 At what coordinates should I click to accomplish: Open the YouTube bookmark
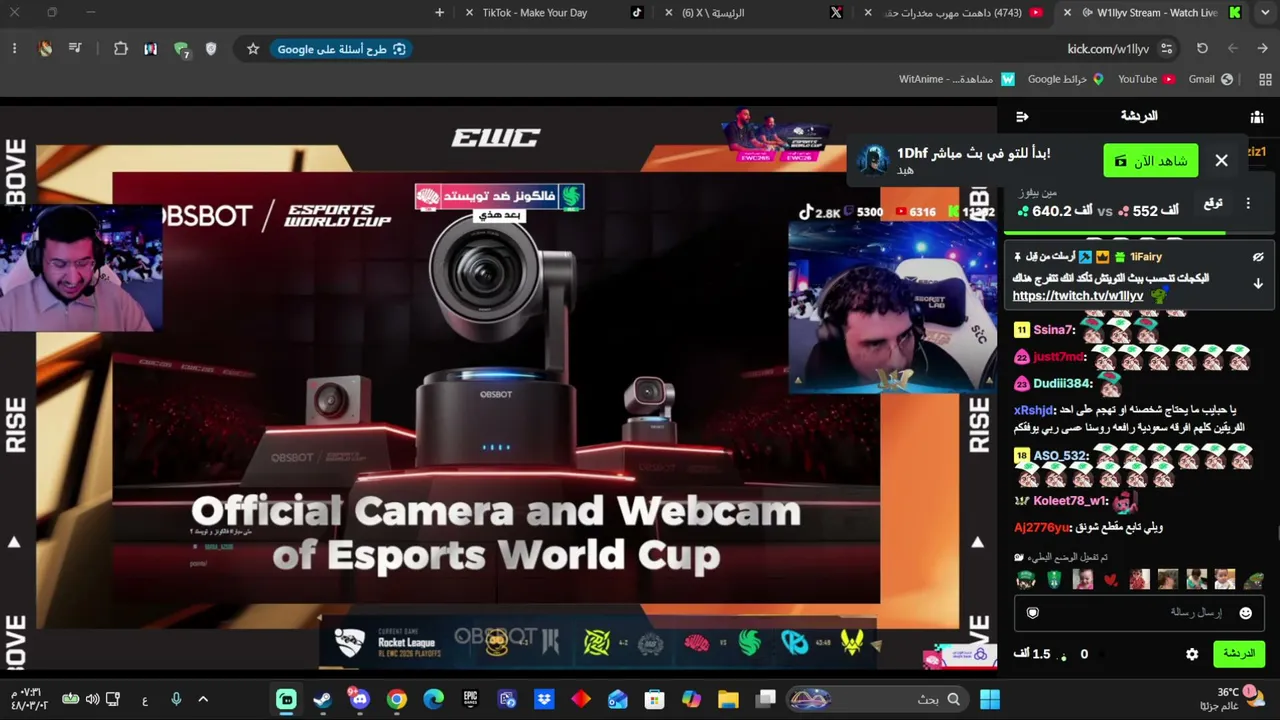tap(1146, 79)
